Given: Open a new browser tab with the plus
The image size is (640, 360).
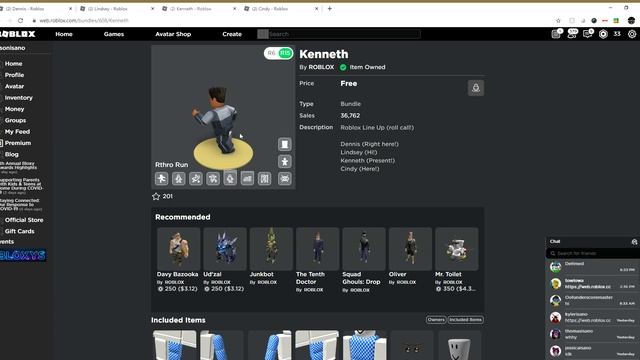Looking at the screenshot, I should click(x=329, y=9).
